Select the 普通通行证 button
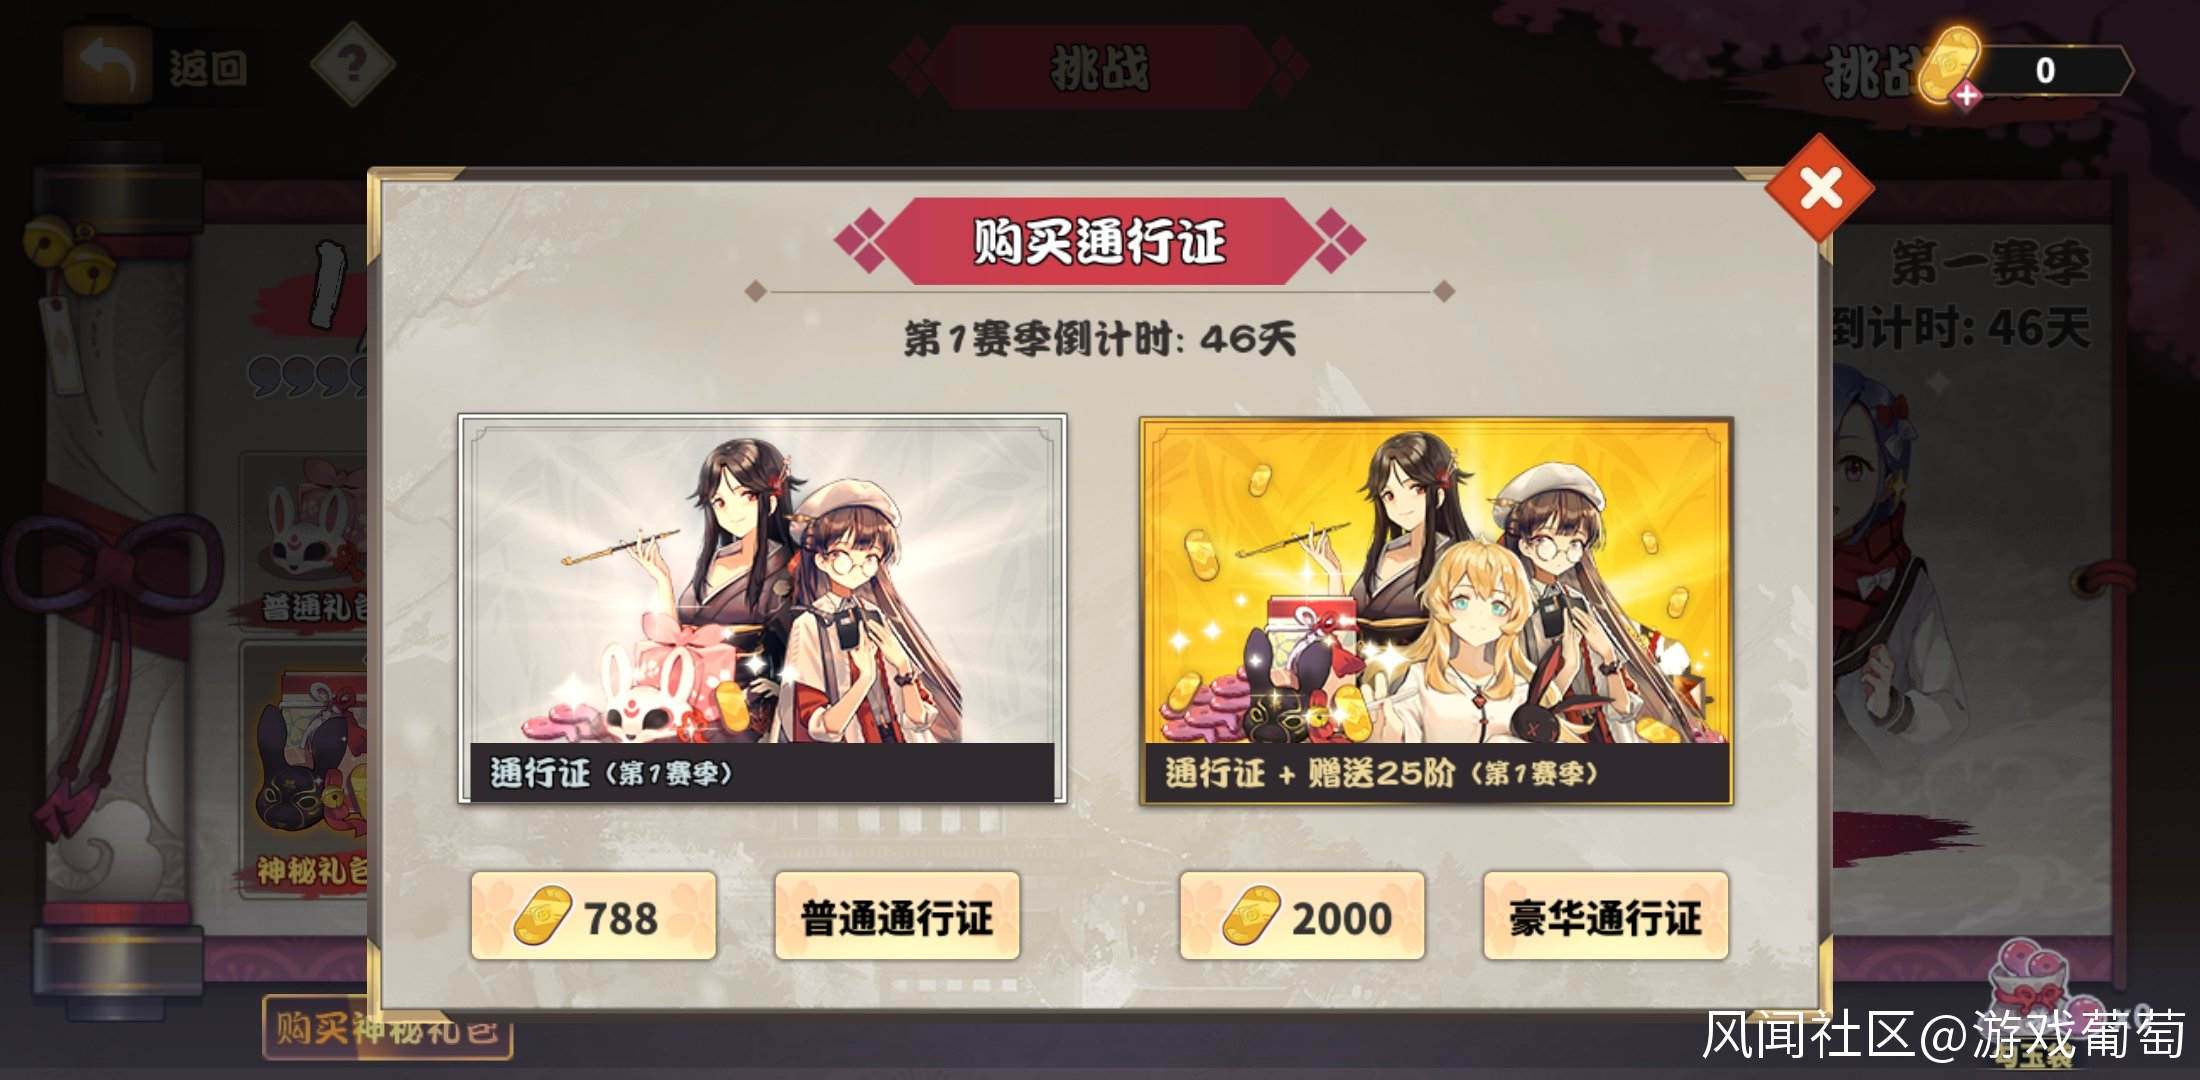Image resolution: width=2200 pixels, height=1080 pixels. (x=897, y=916)
